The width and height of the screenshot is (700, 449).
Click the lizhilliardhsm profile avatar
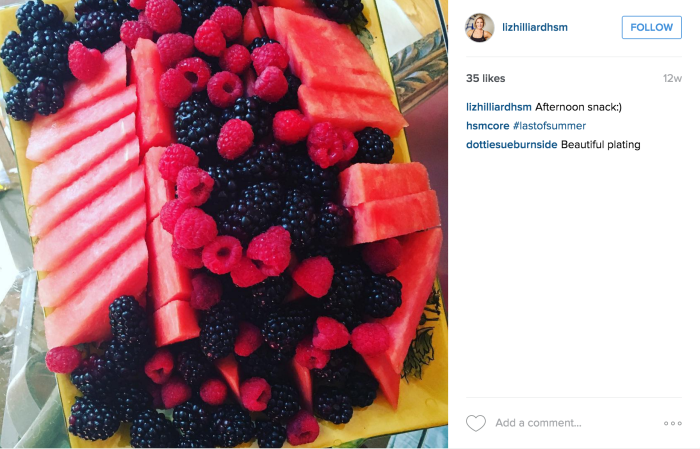point(479,28)
